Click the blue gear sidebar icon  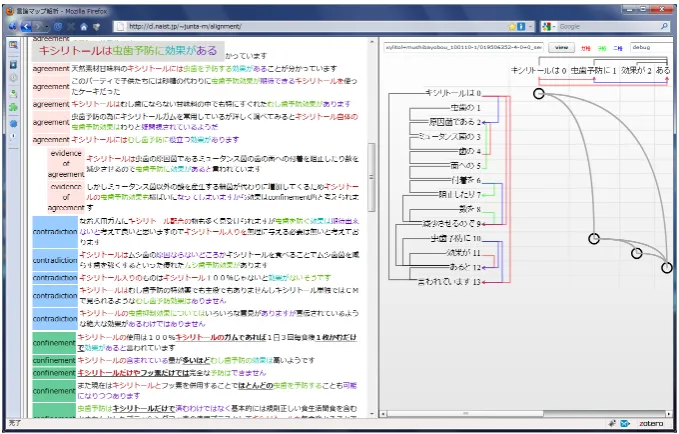coord(13,124)
